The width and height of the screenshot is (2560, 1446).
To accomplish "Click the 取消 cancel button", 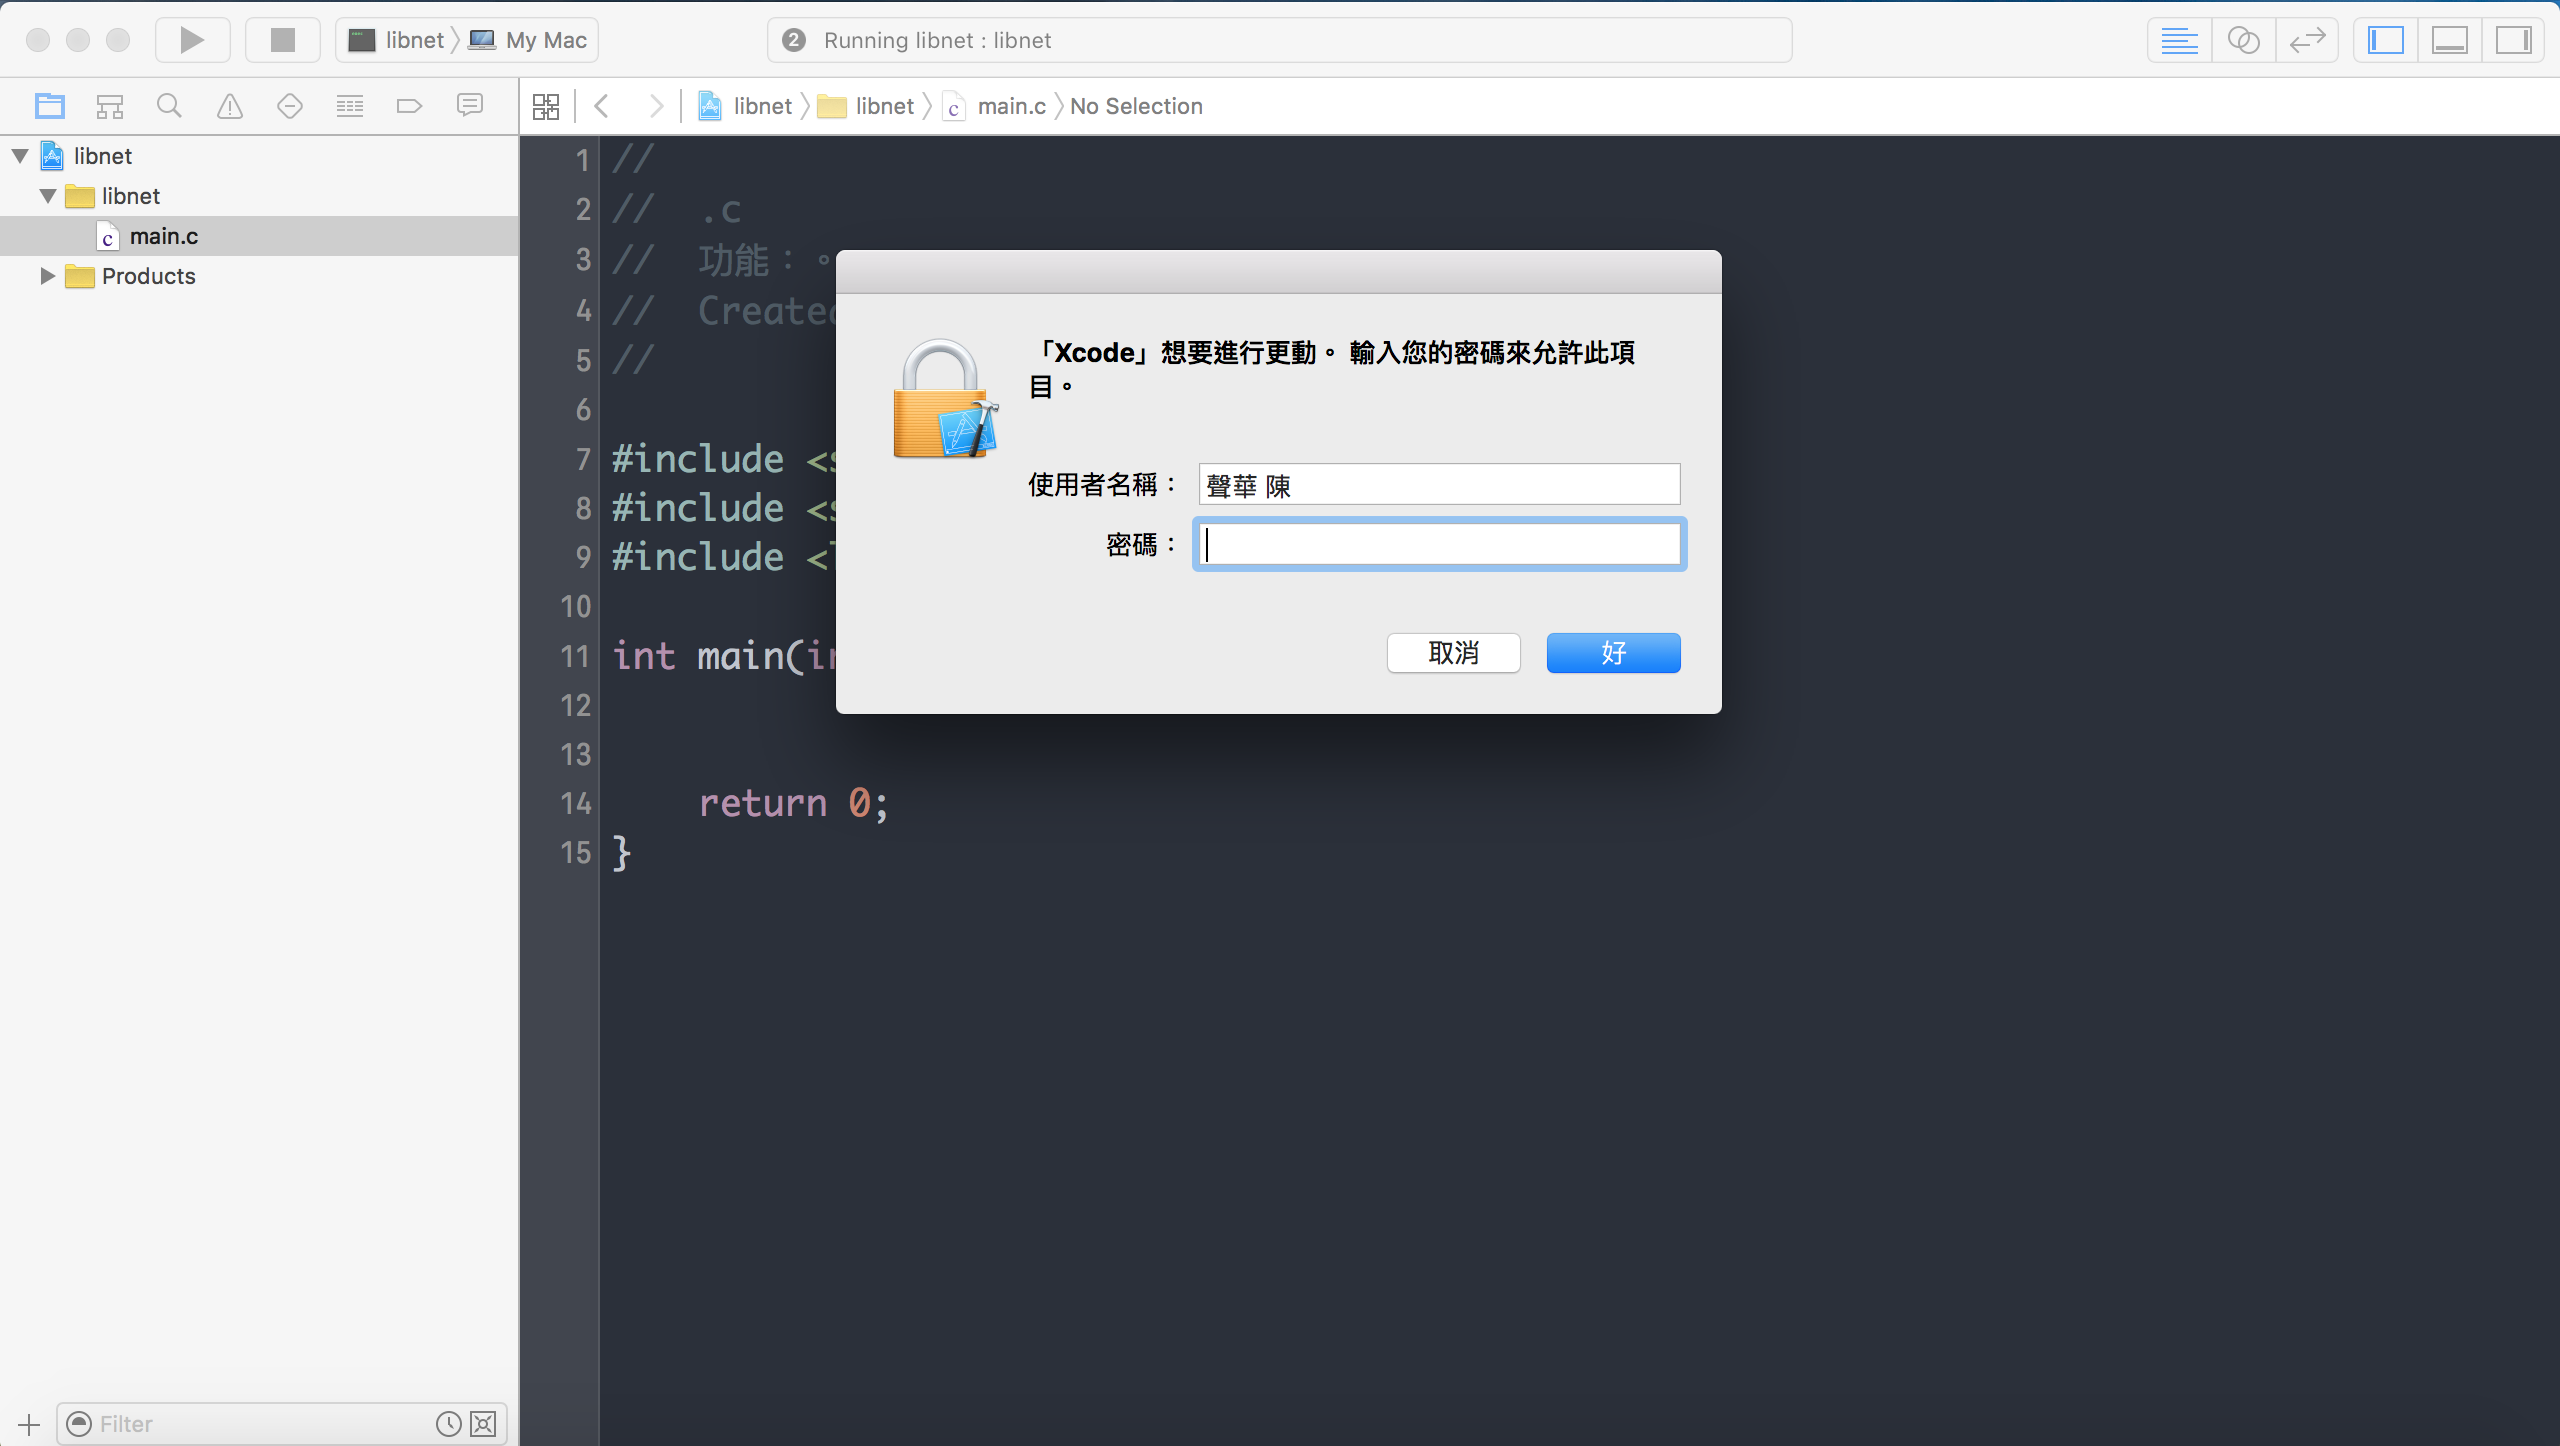I will (x=1453, y=653).
